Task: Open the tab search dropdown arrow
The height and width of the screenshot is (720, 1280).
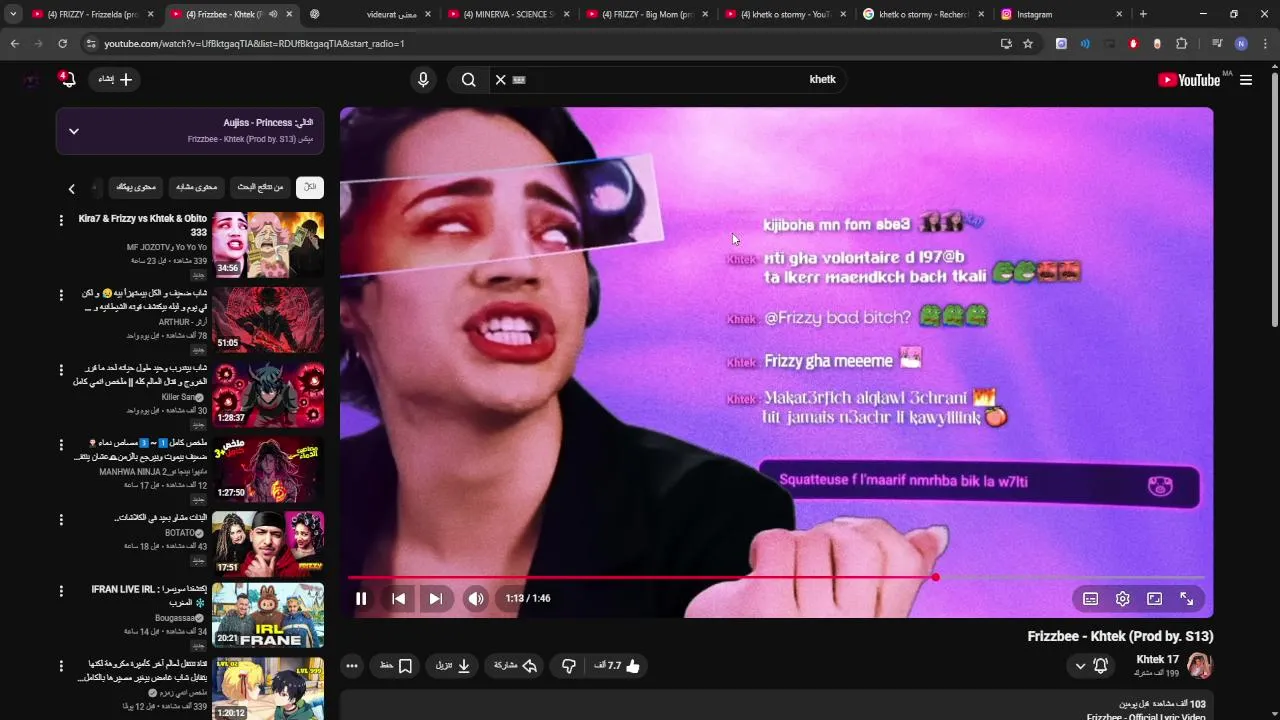Action: [x=12, y=14]
